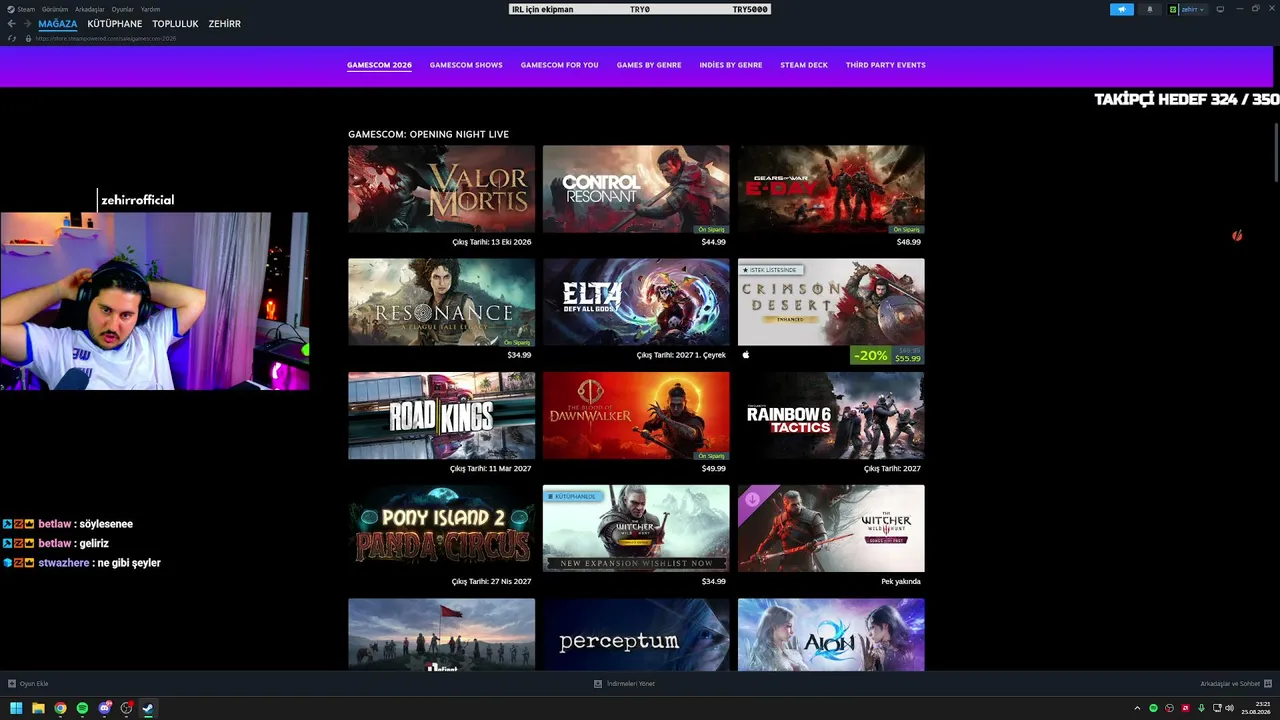Click the Kütüphanede badge on The Witcher
Viewport: 1280px width, 720px height.
[x=572, y=496]
